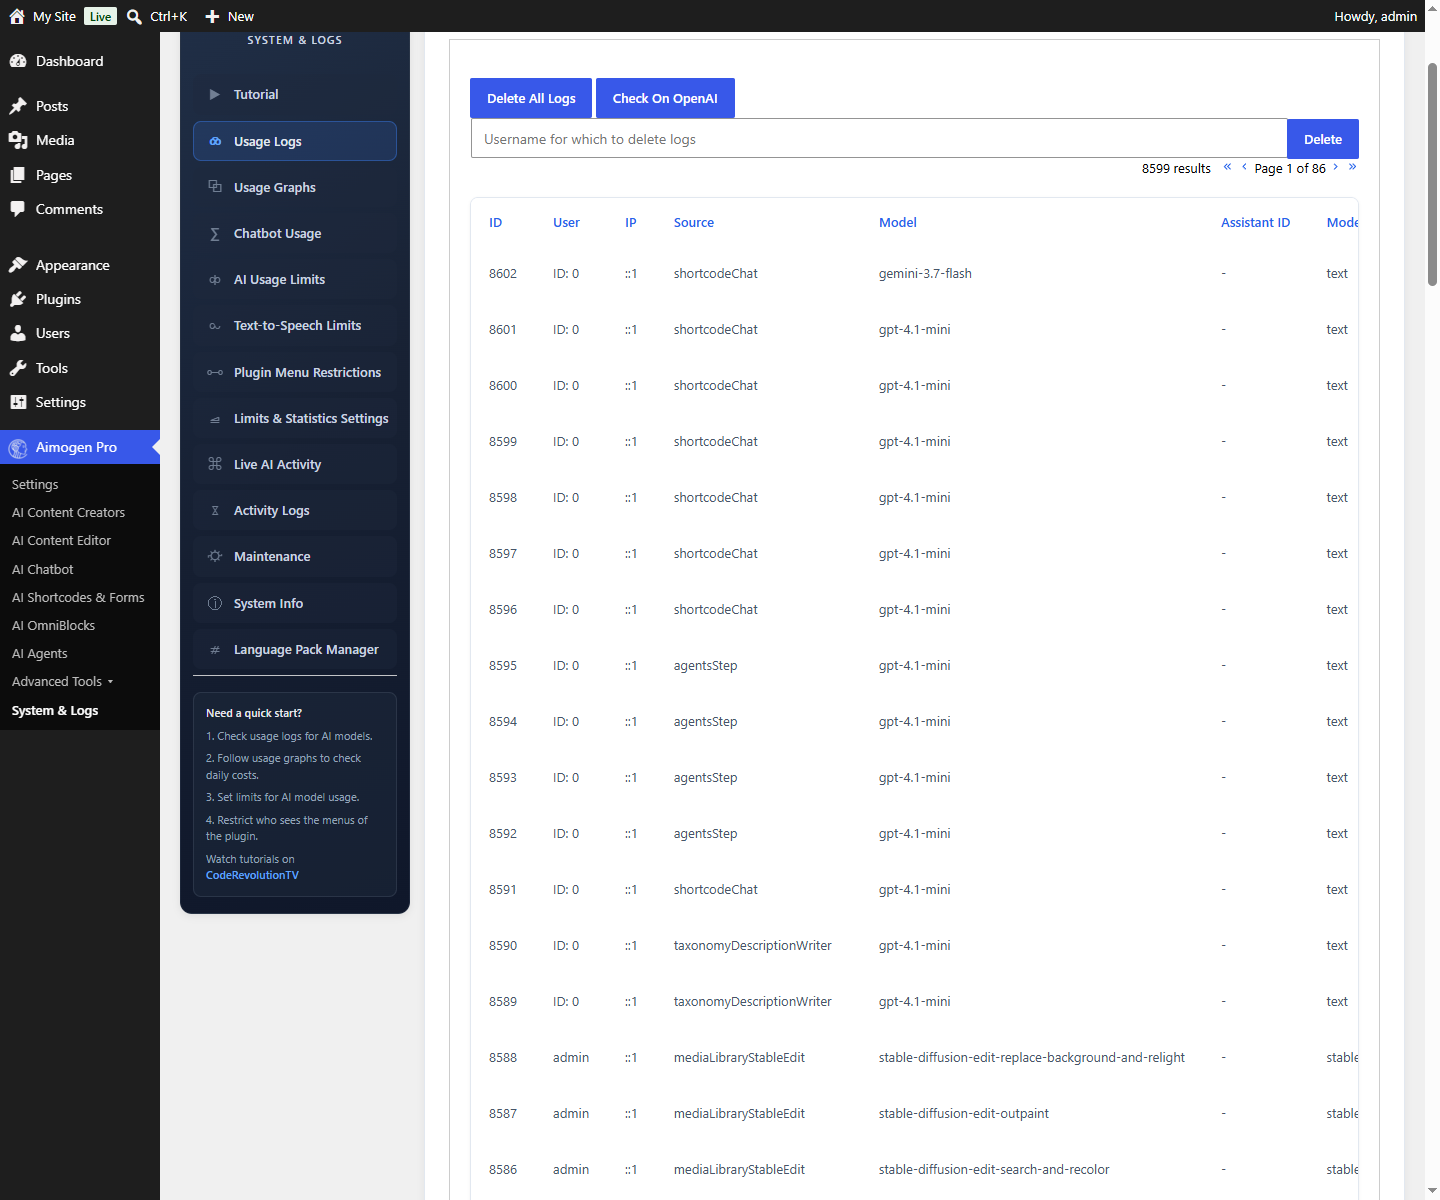This screenshot has height=1200, width=1440.
Task: Click the Language Pack Manager hash icon
Action: (x=215, y=650)
